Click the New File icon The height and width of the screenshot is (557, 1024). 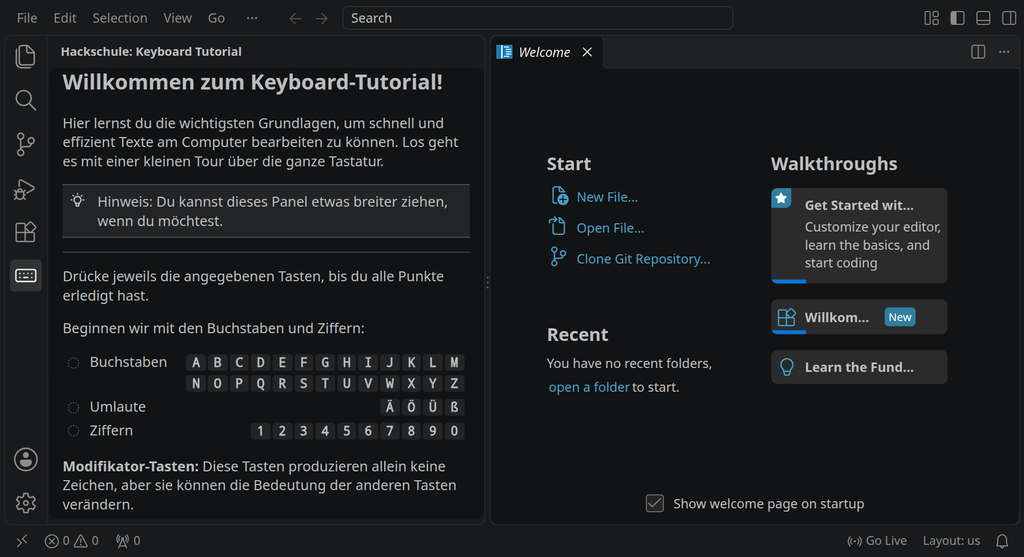click(559, 196)
